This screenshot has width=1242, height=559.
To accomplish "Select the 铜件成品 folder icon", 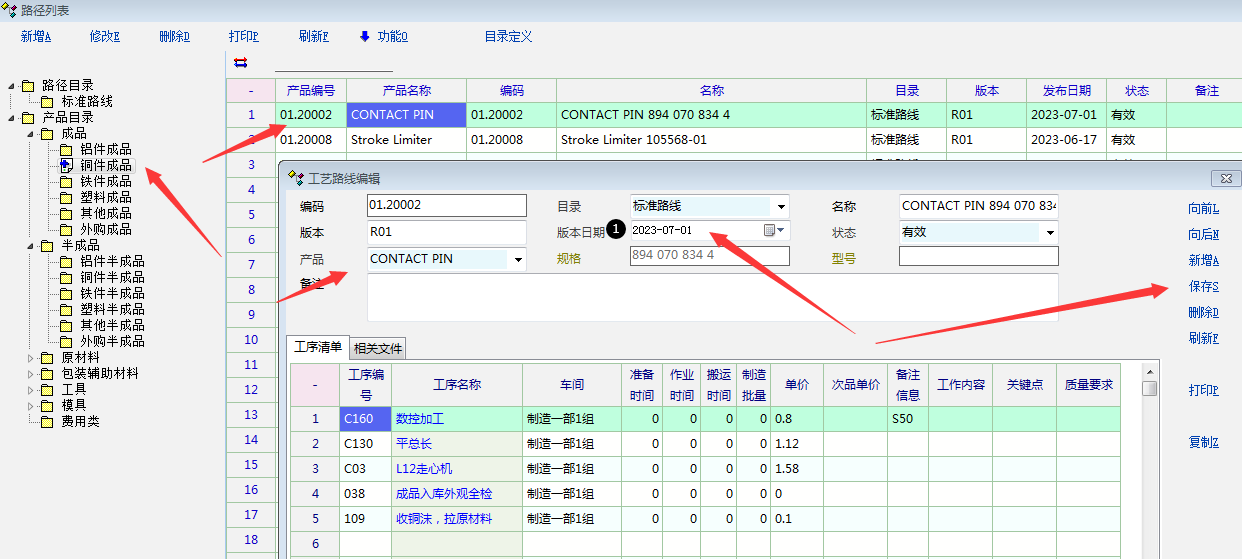I will click(x=66, y=165).
